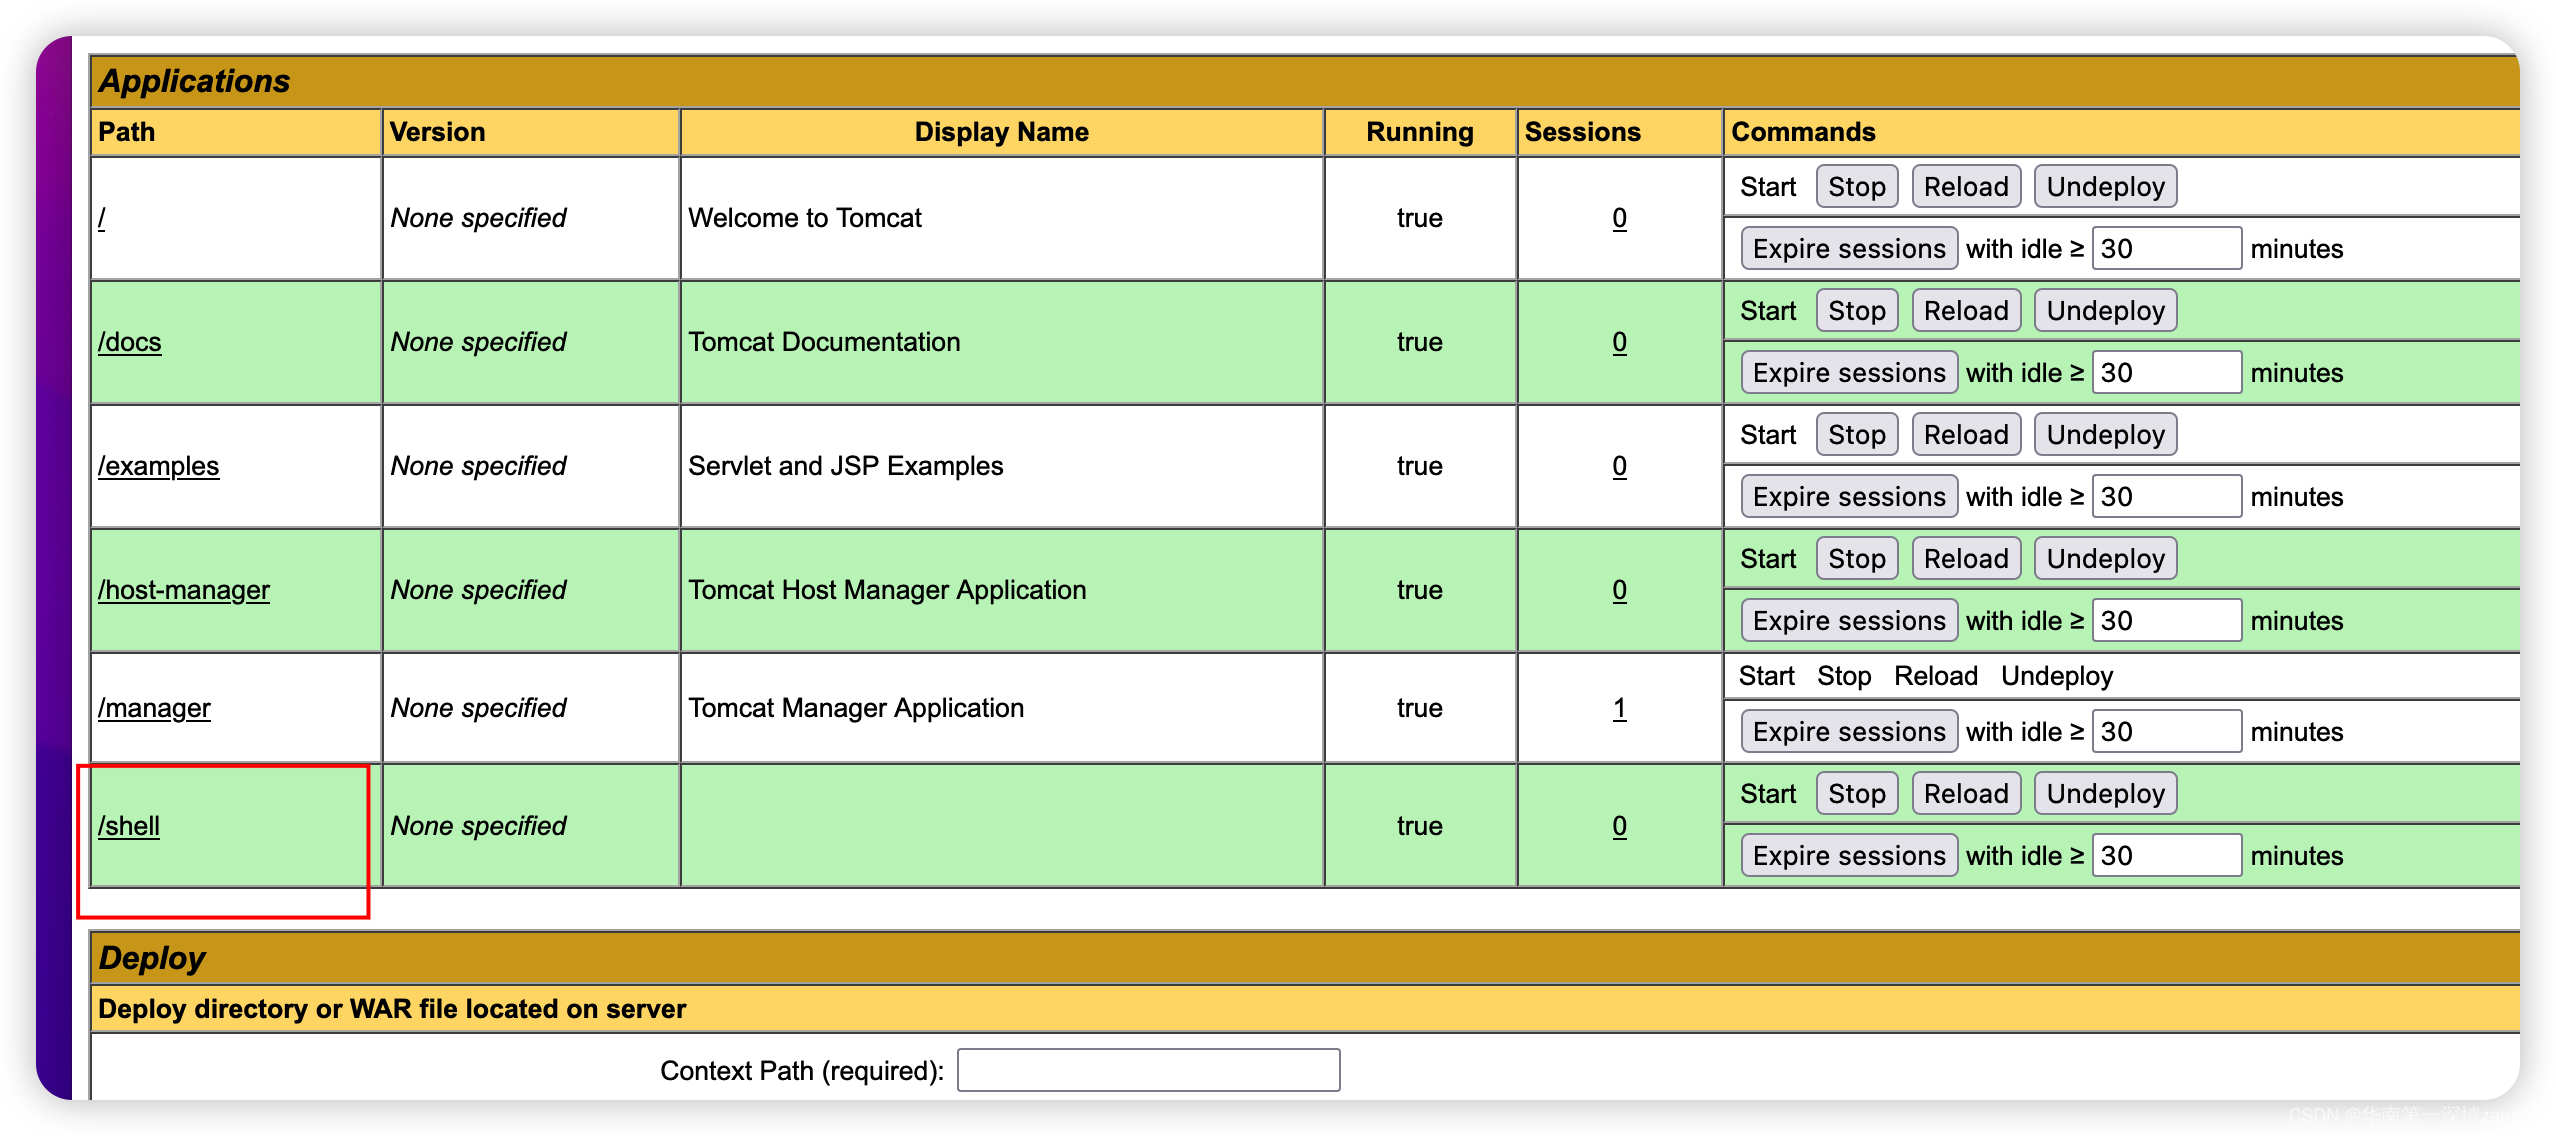
Task: Expire sessions for /docs
Action: point(1849,373)
